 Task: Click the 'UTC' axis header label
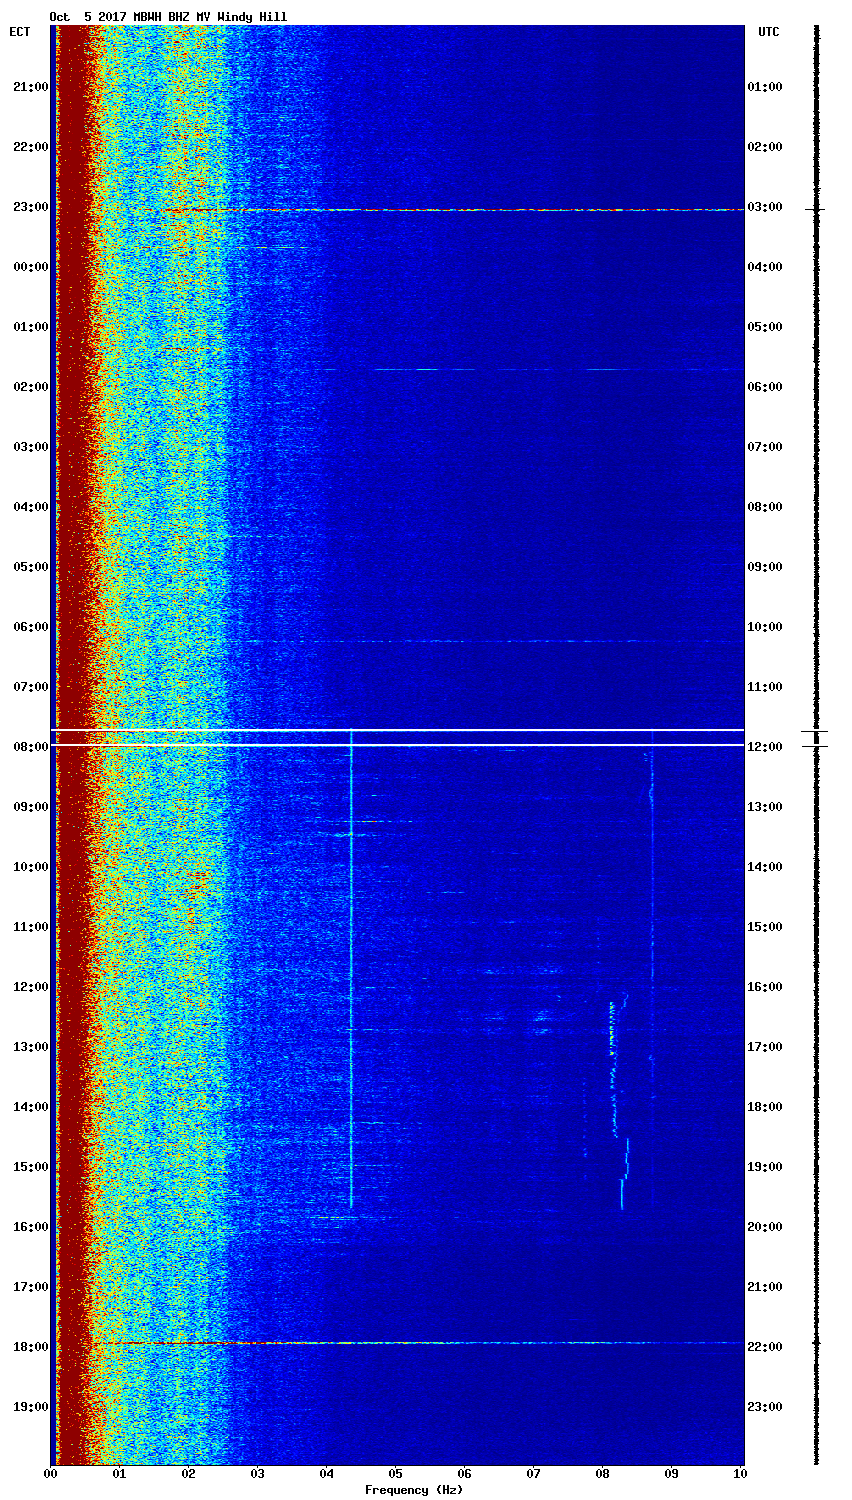768,32
